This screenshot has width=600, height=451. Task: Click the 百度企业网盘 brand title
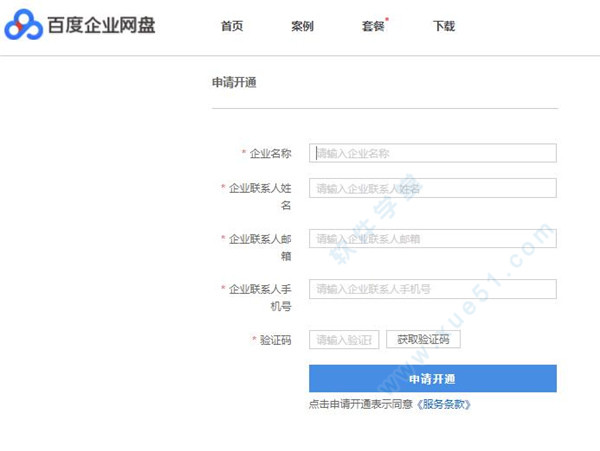pyautogui.click(x=101, y=25)
